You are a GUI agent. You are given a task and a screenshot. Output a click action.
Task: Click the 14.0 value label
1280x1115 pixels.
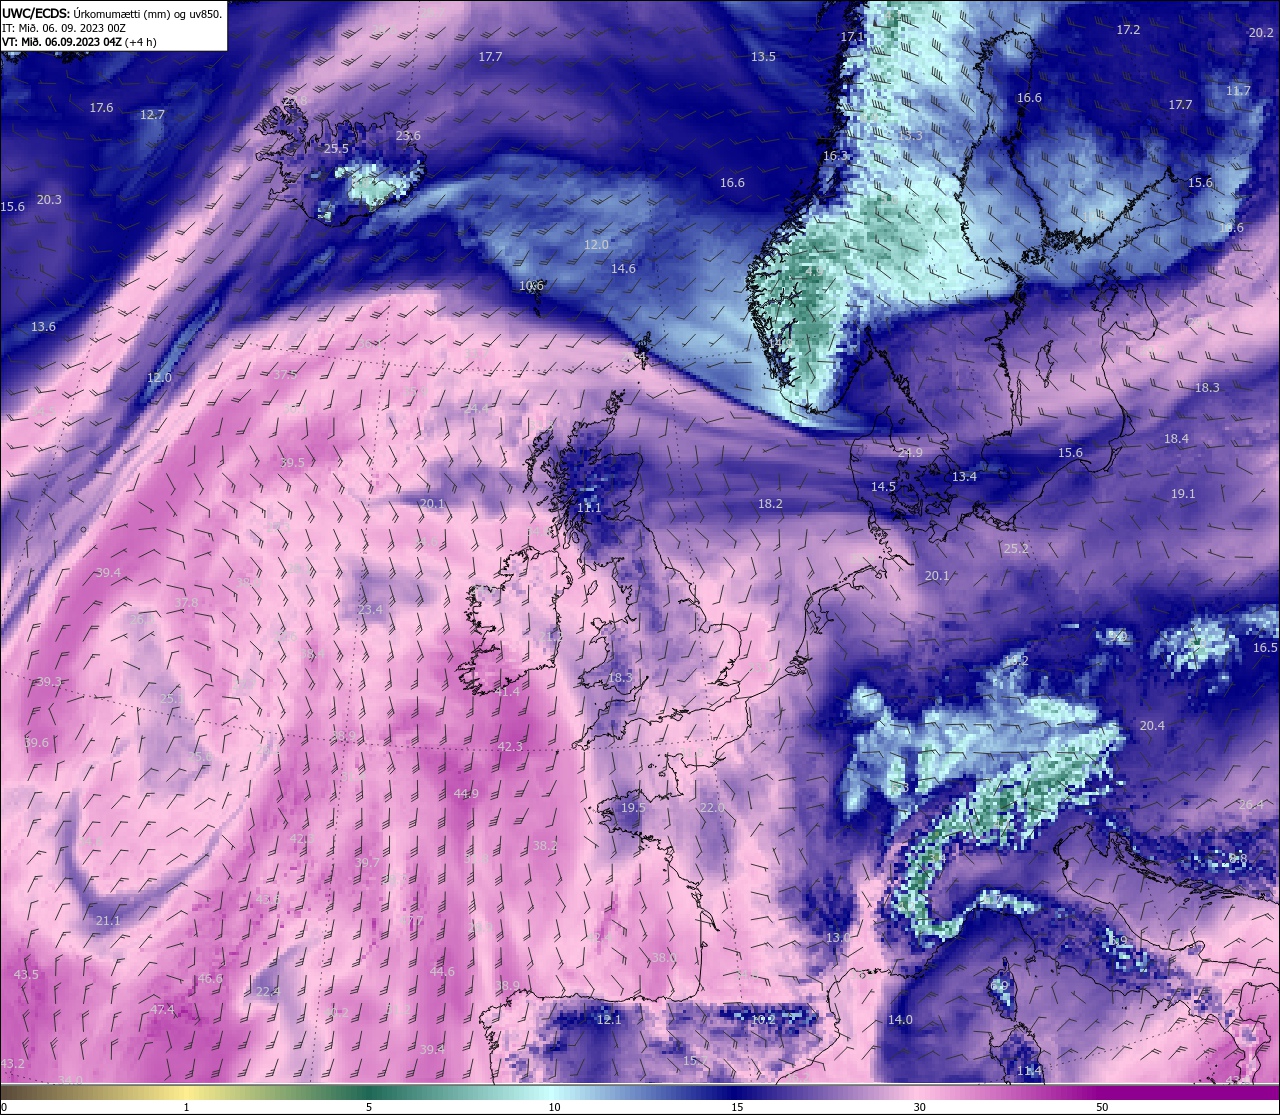[x=900, y=1020]
